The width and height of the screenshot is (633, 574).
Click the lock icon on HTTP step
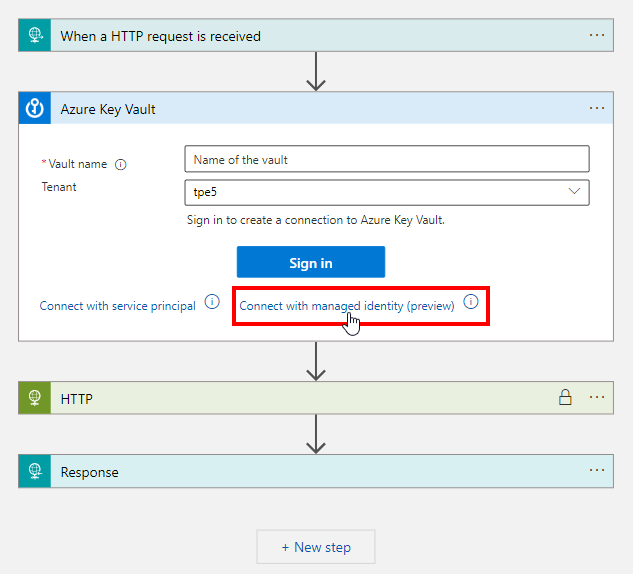pos(565,398)
